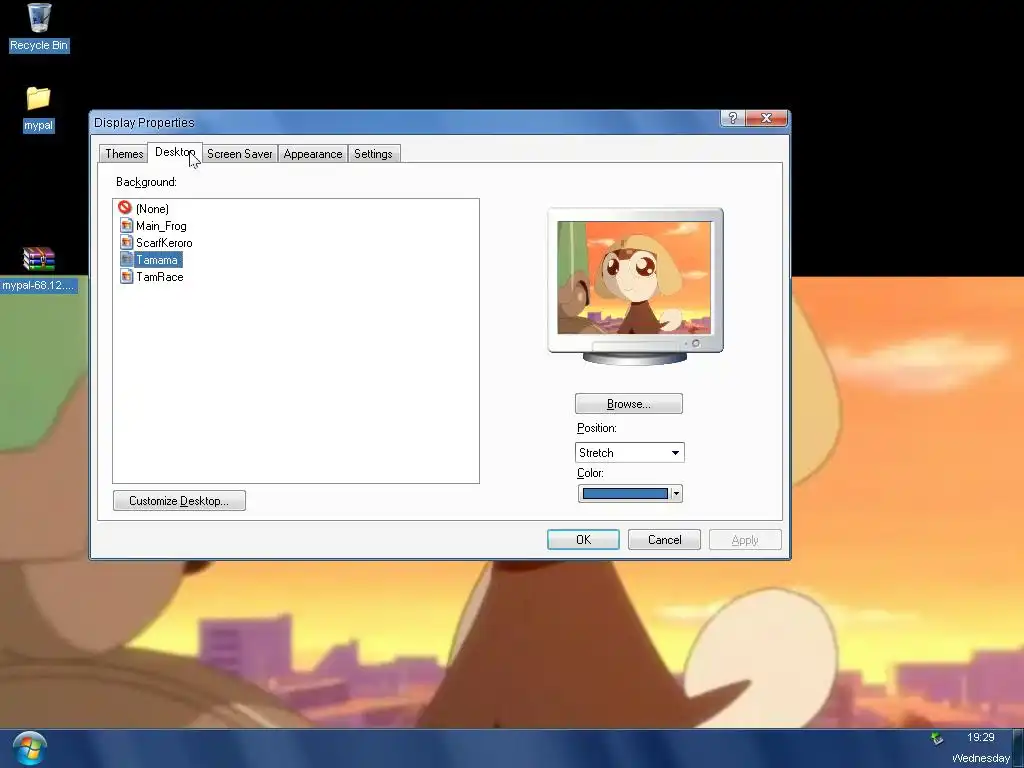This screenshot has width=1024, height=768.
Task: Click the TamRace image file icon
Action: pyautogui.click(x=127, y=276)
